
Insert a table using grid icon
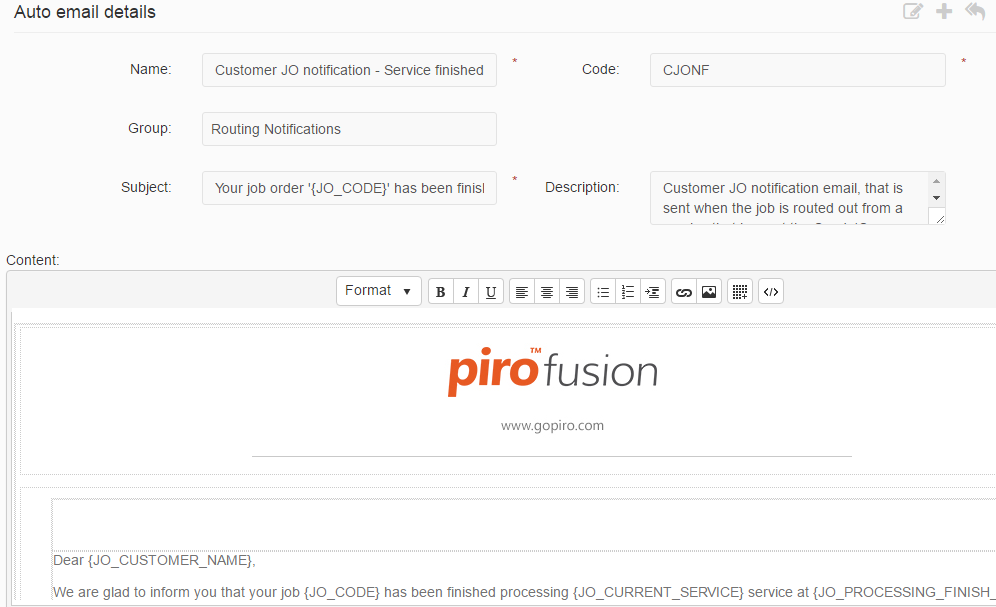click(740, 292)
